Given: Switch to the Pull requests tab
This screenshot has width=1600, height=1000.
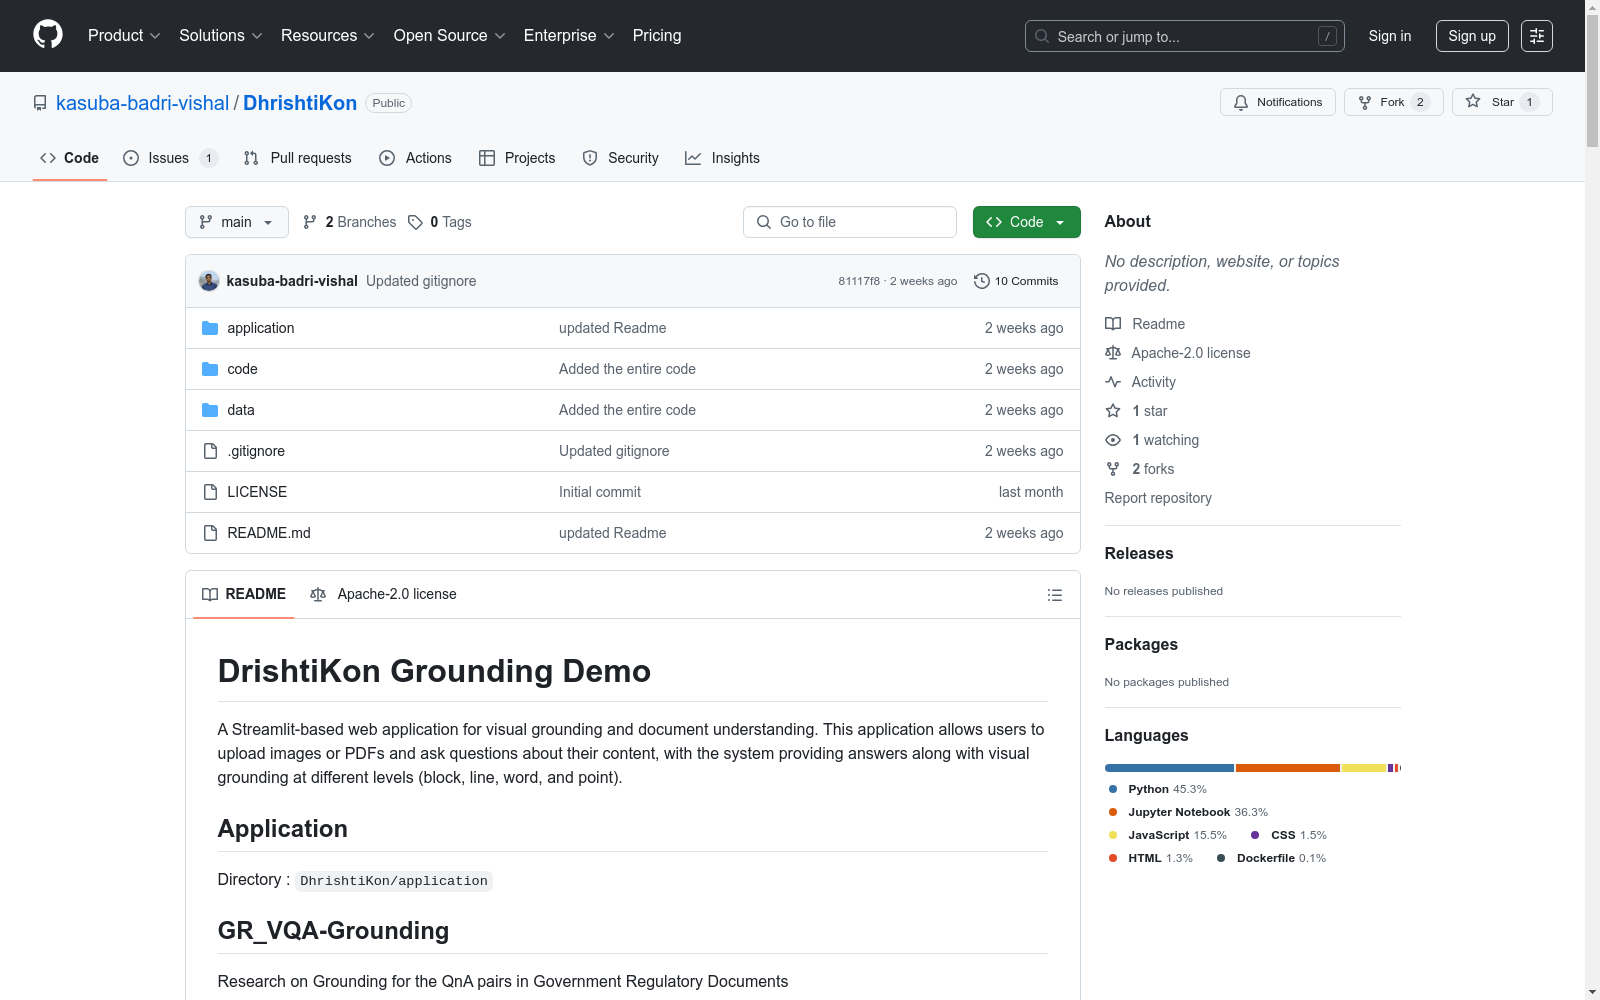Looking at the screenshot, I should (x=297, y=158).
